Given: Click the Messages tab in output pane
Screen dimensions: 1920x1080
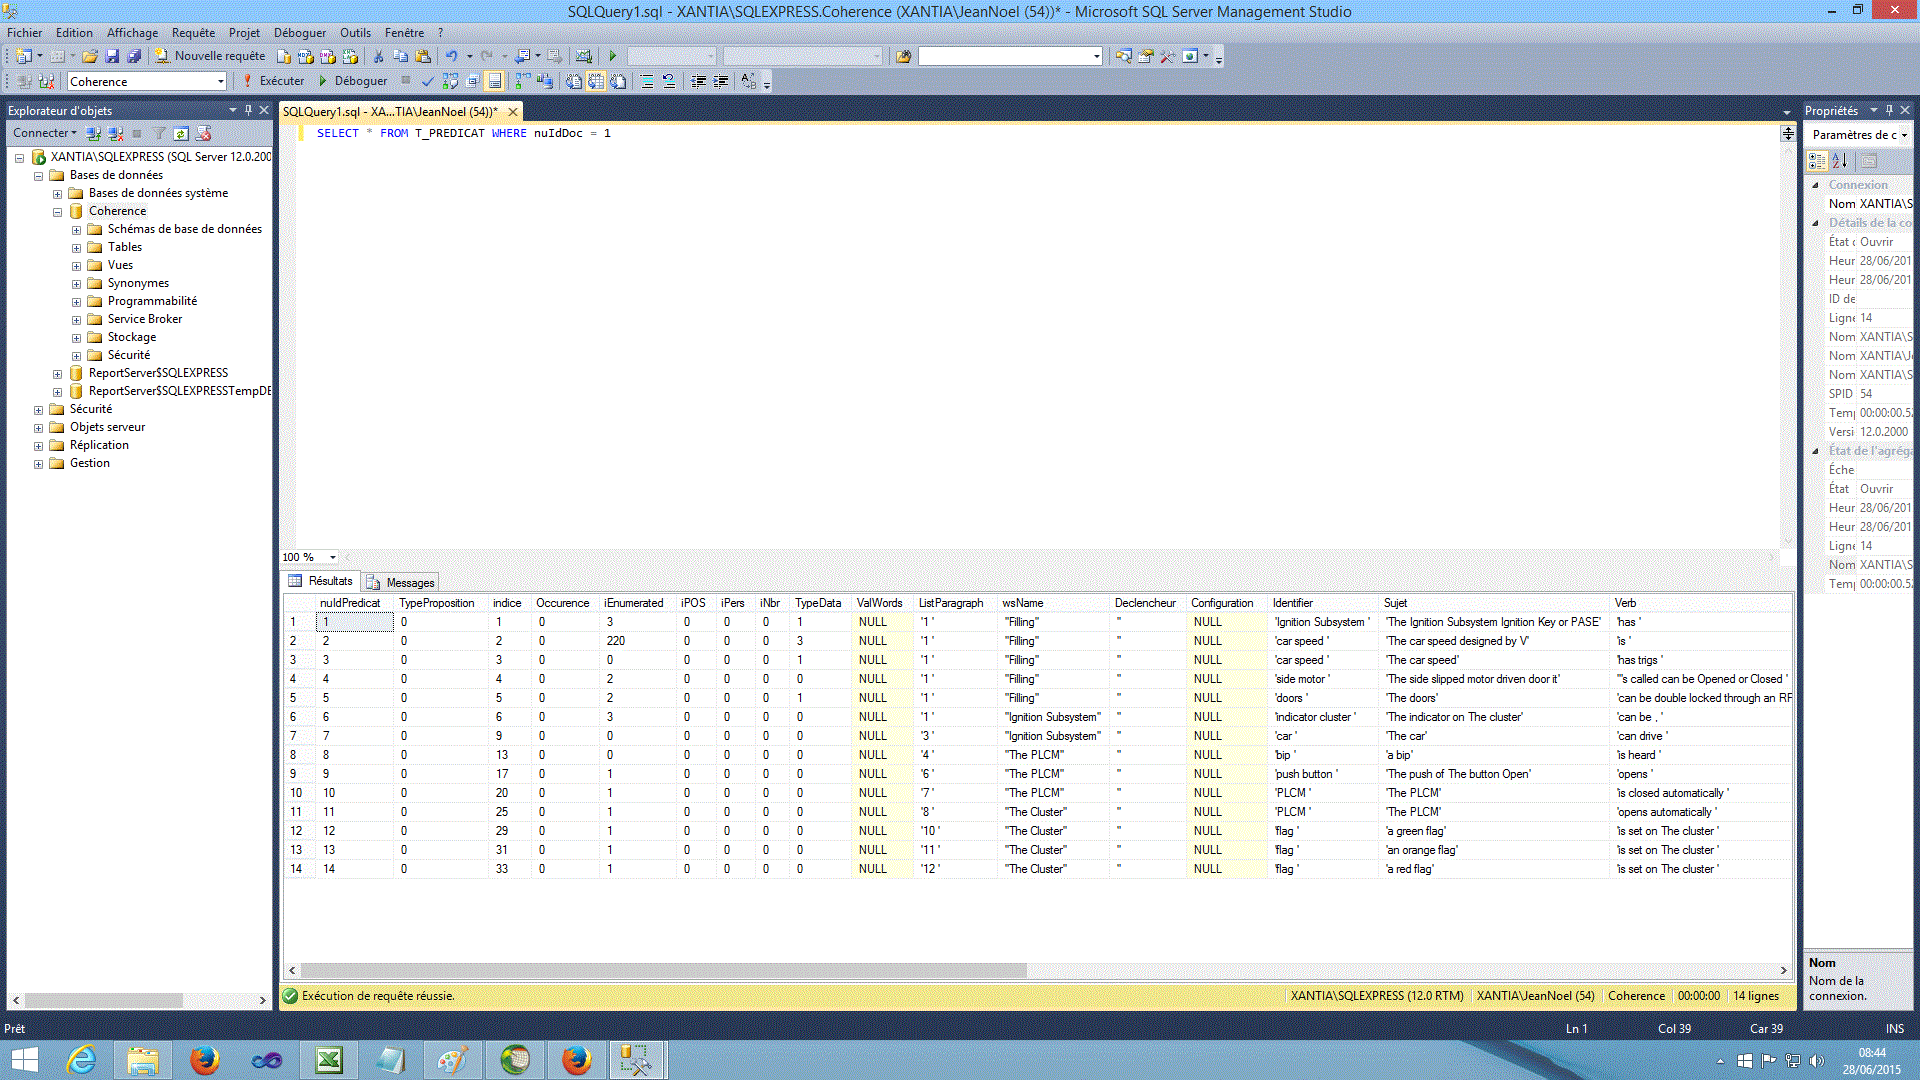Looking at the screenshot, I should click(409, 582).
